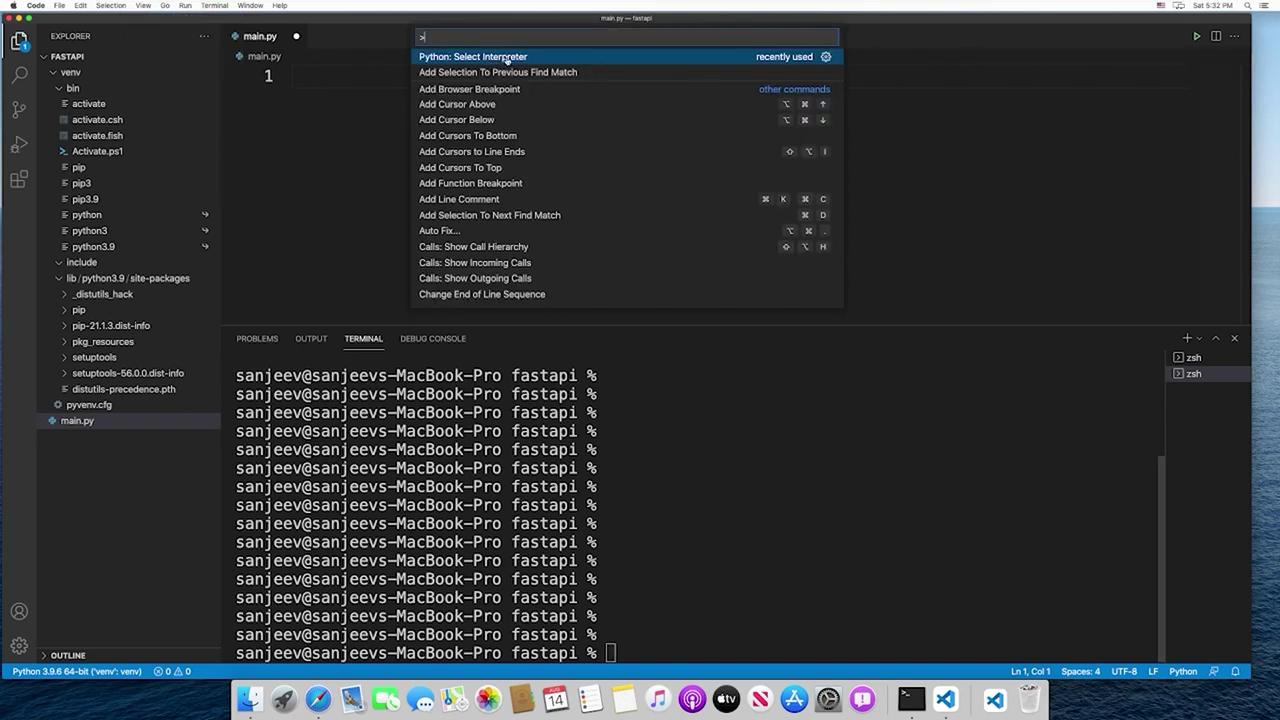Open main.py in the explorer tree

point(77,421)
